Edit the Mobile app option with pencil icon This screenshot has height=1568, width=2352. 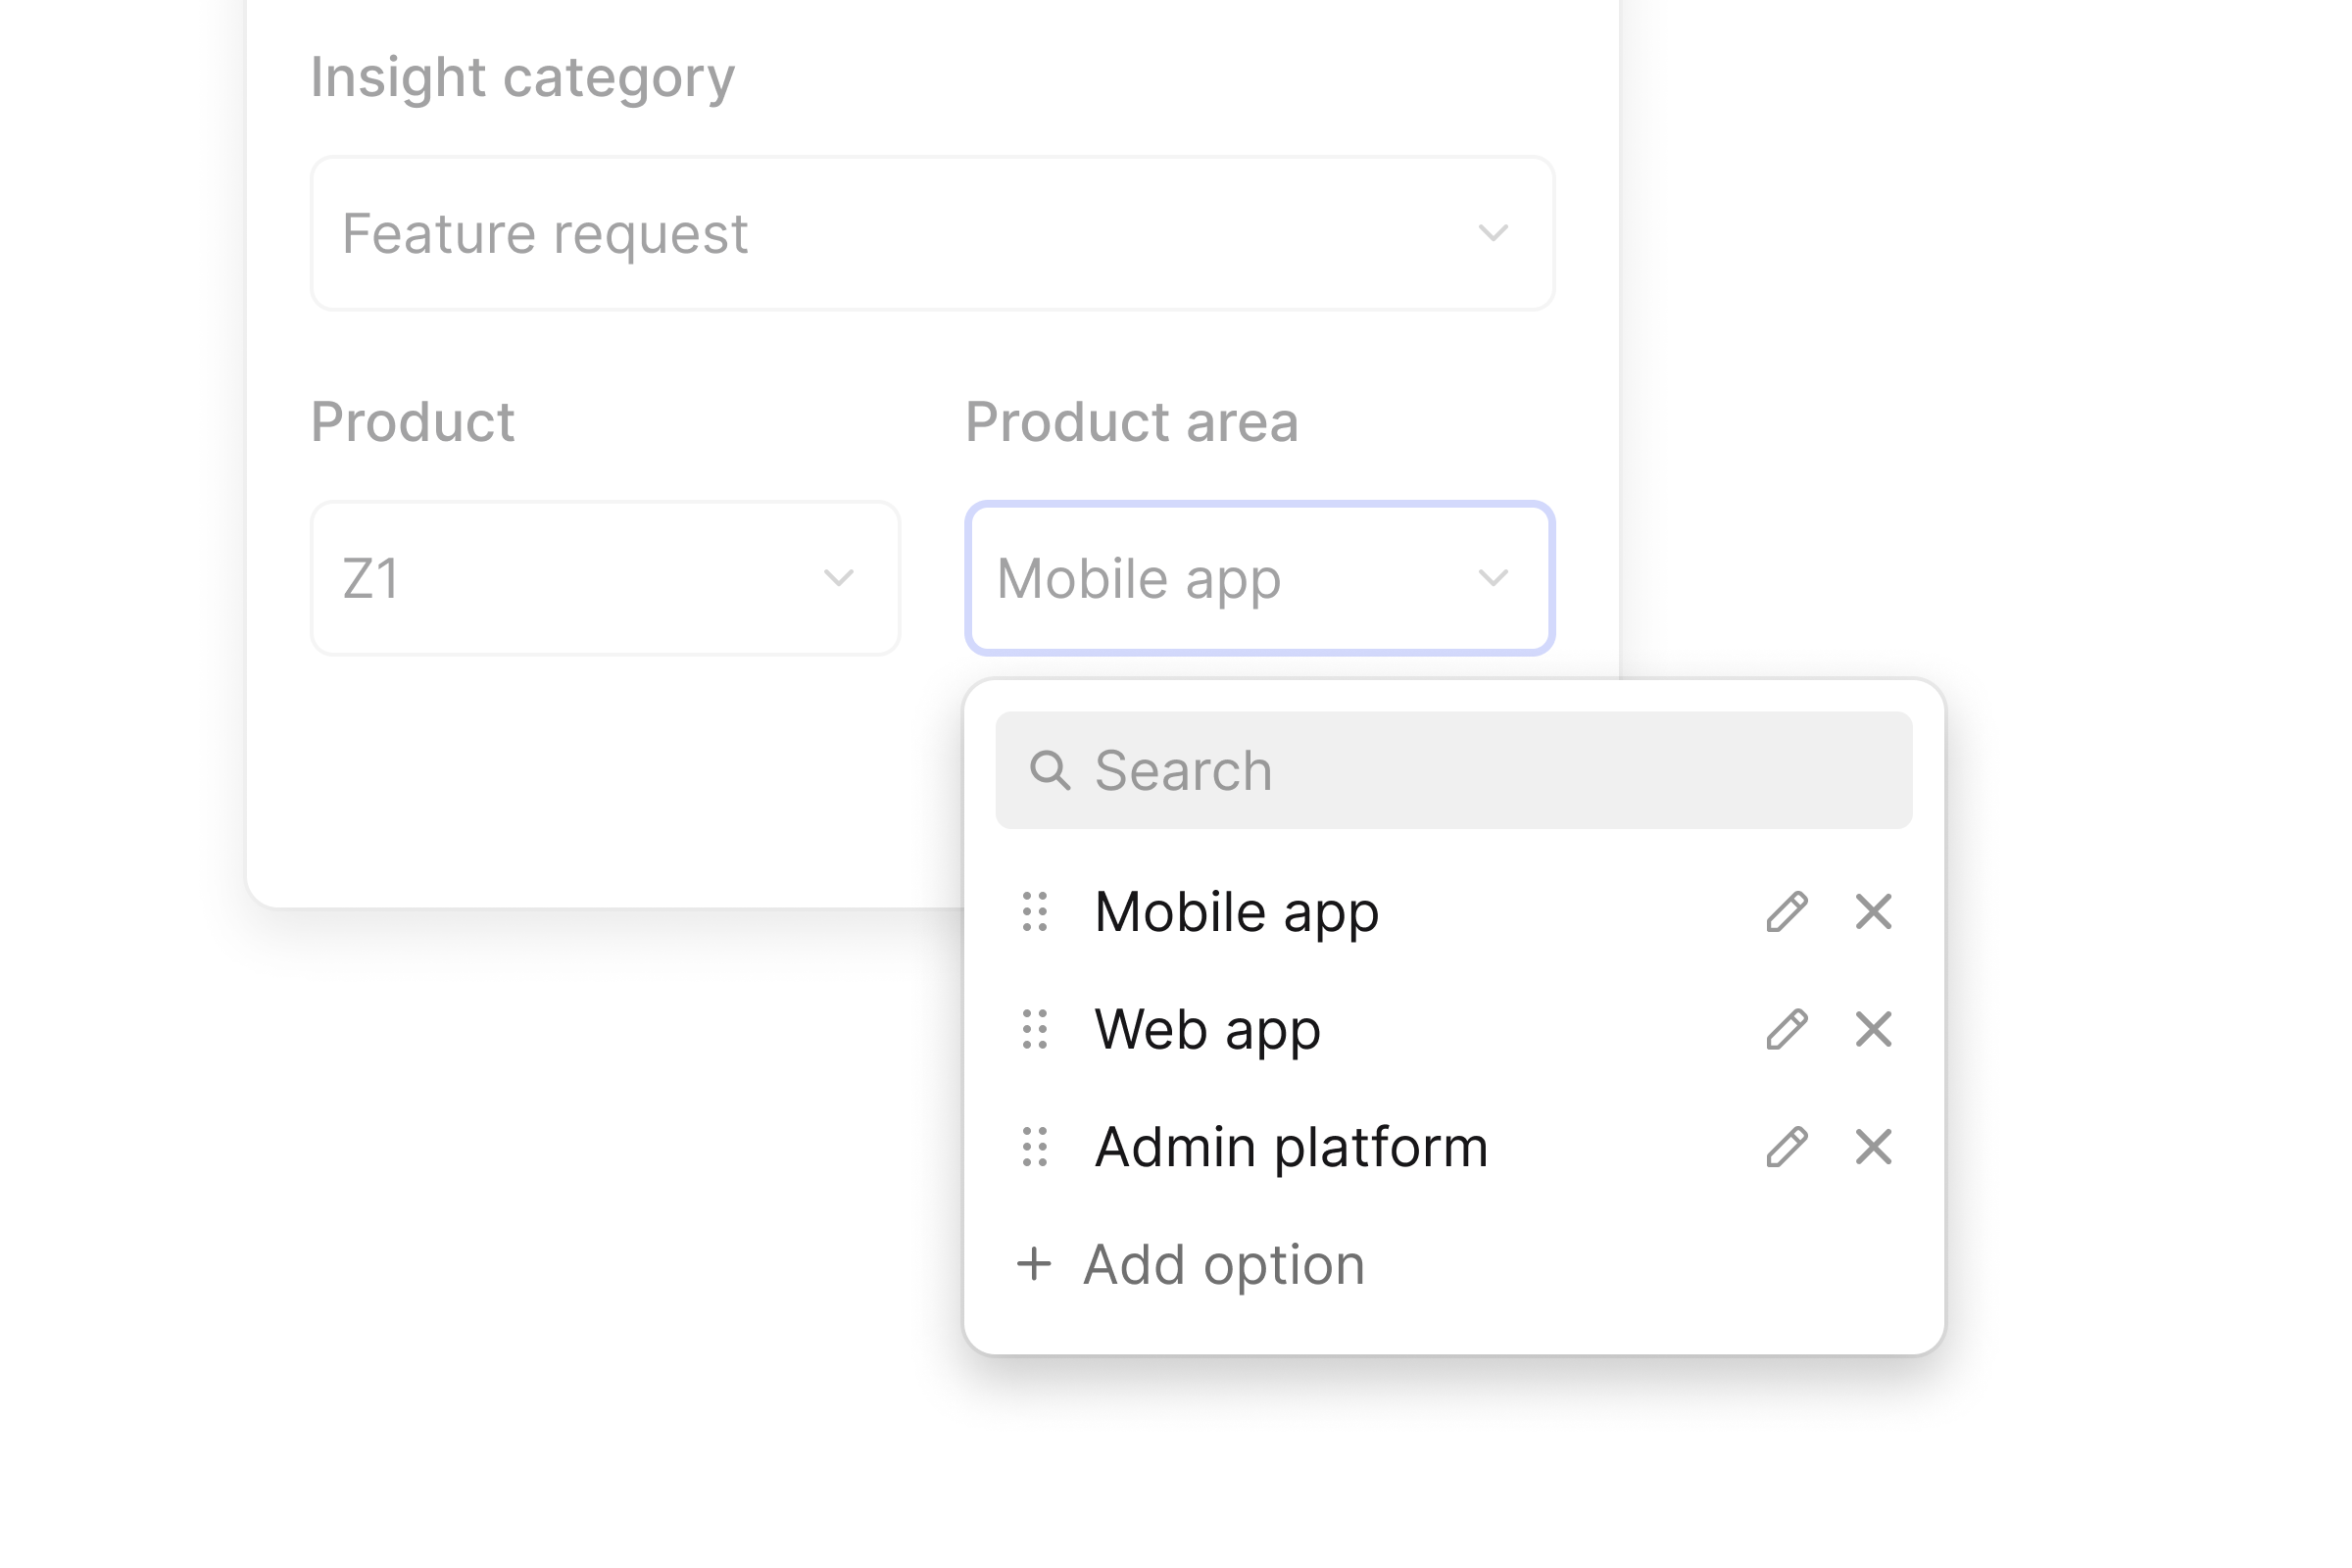coord(1786,912)
